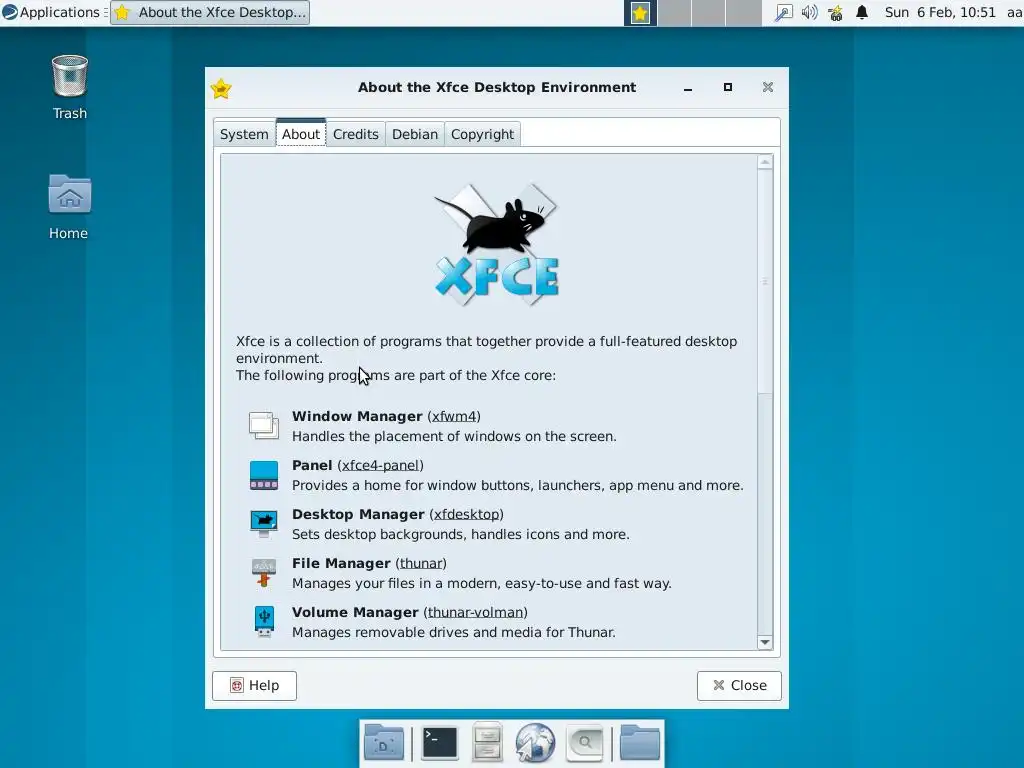Screen dimensions: 1024x768
Task: Click the Window Manager icon
Action: [x=264, y=426]
